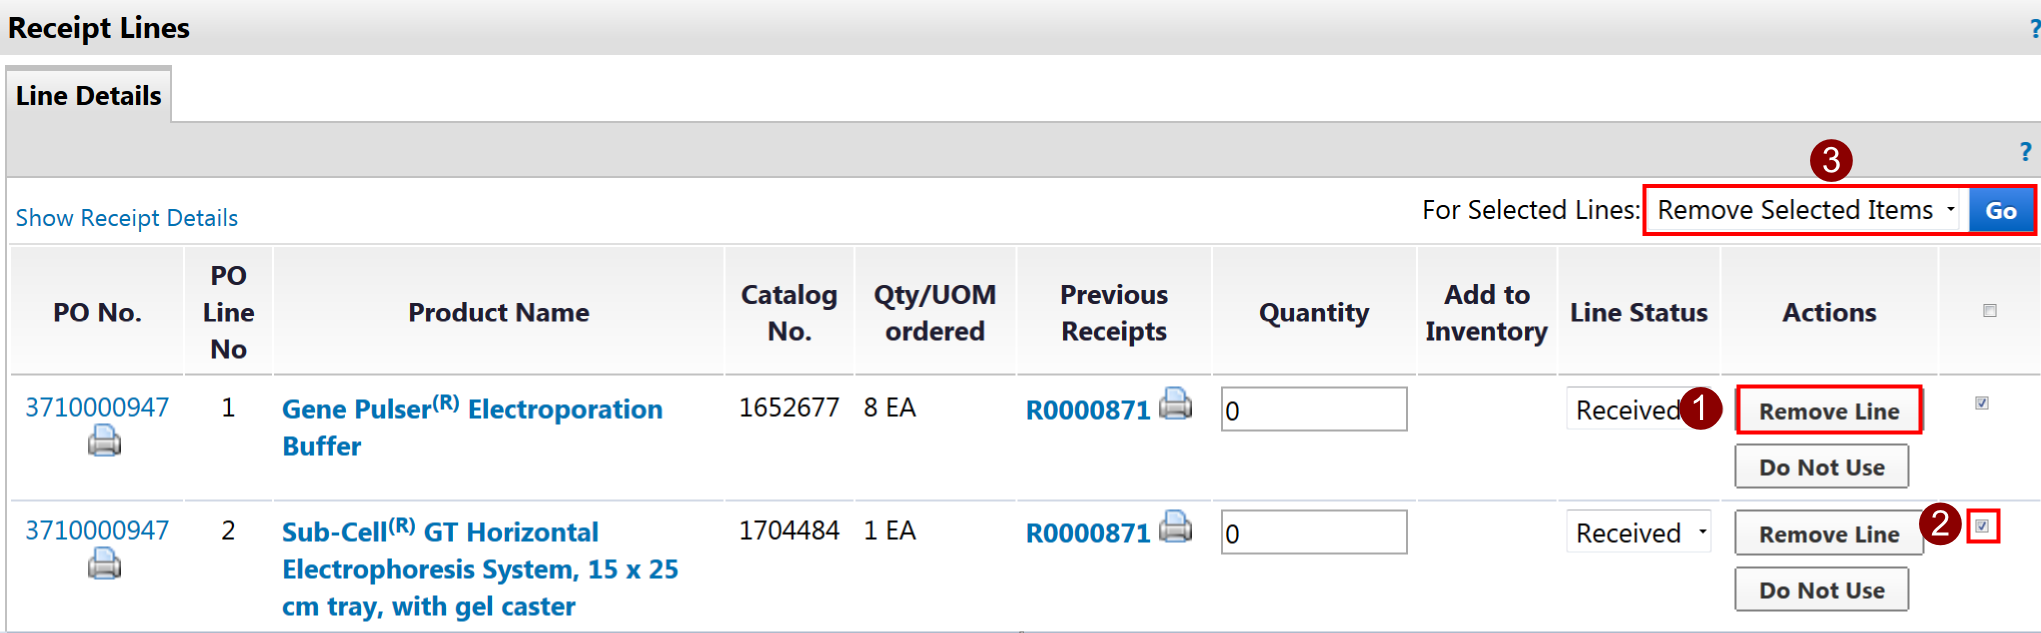This screenshot has height=633, width=2041.
Task: Select the Line Details tab
Action: click(x=89, y=96)
